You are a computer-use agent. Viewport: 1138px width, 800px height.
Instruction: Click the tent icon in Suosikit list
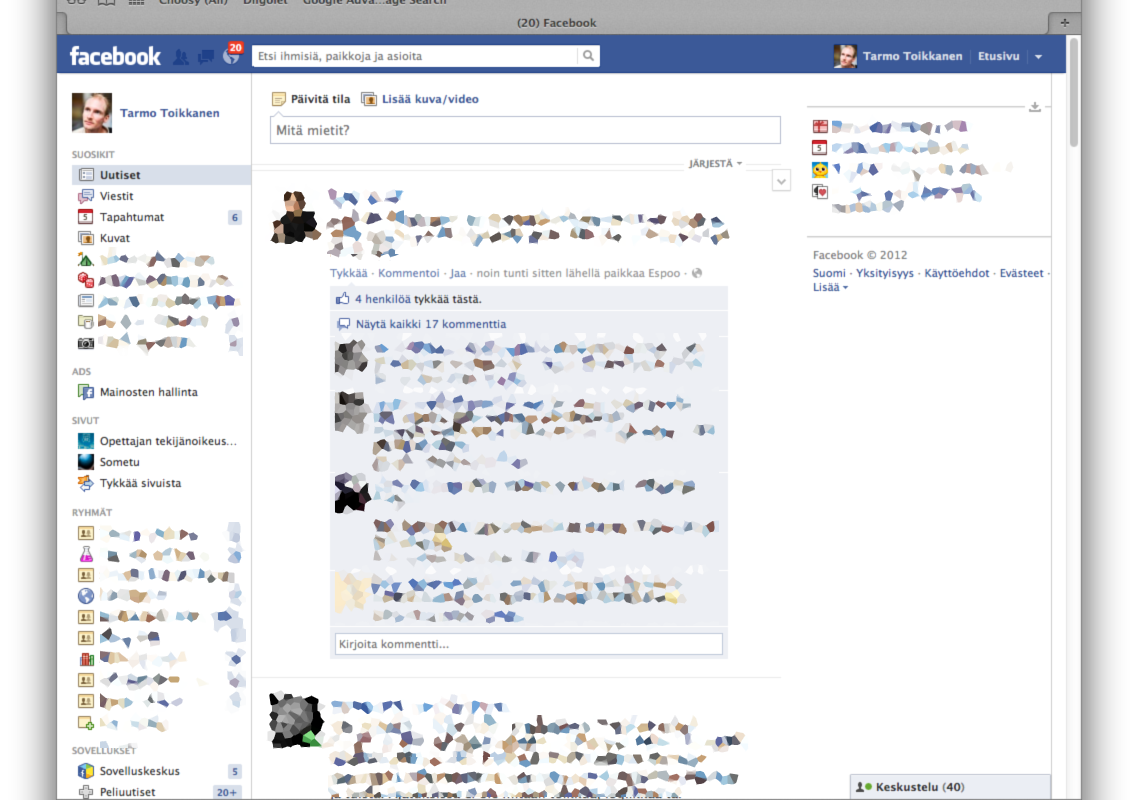(x=86, y=259)
